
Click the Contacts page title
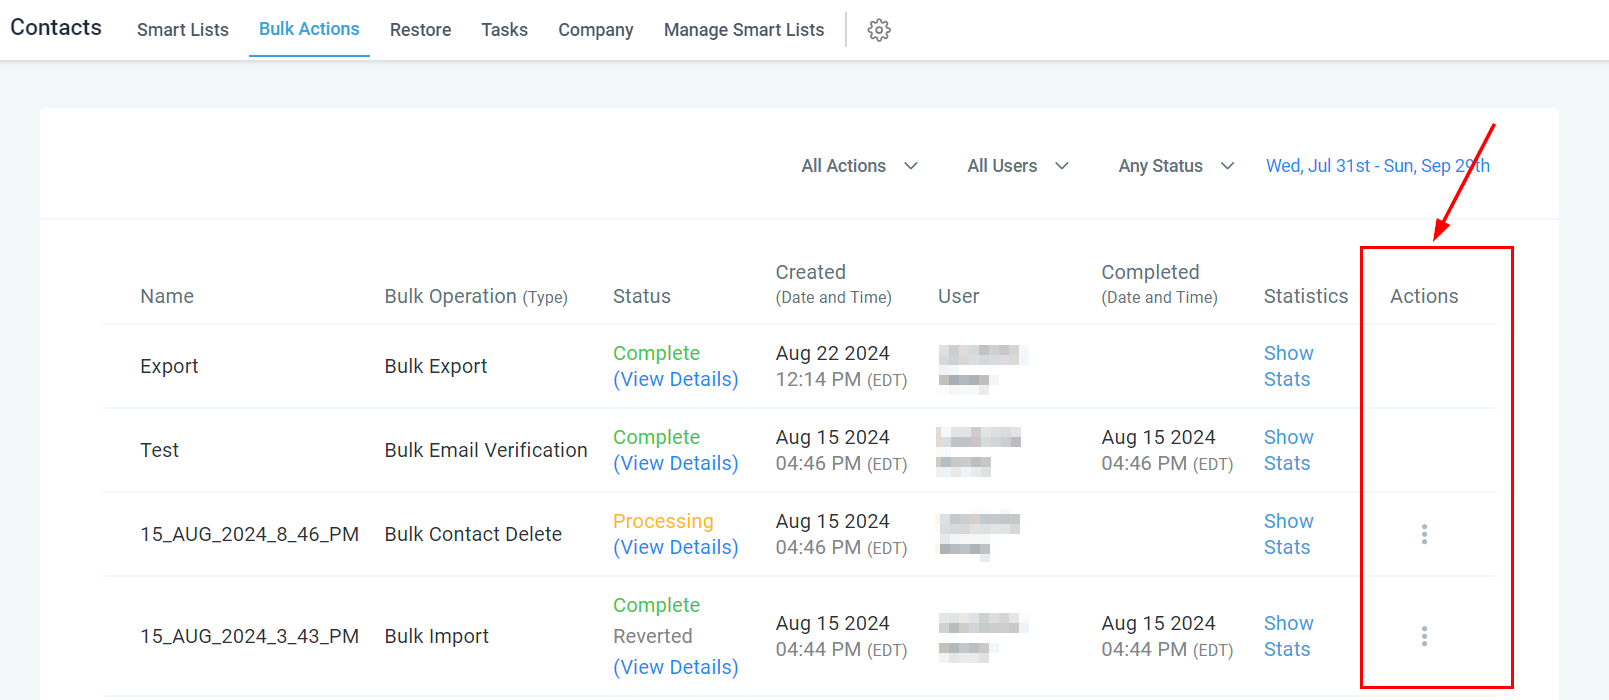click(56, 27)
